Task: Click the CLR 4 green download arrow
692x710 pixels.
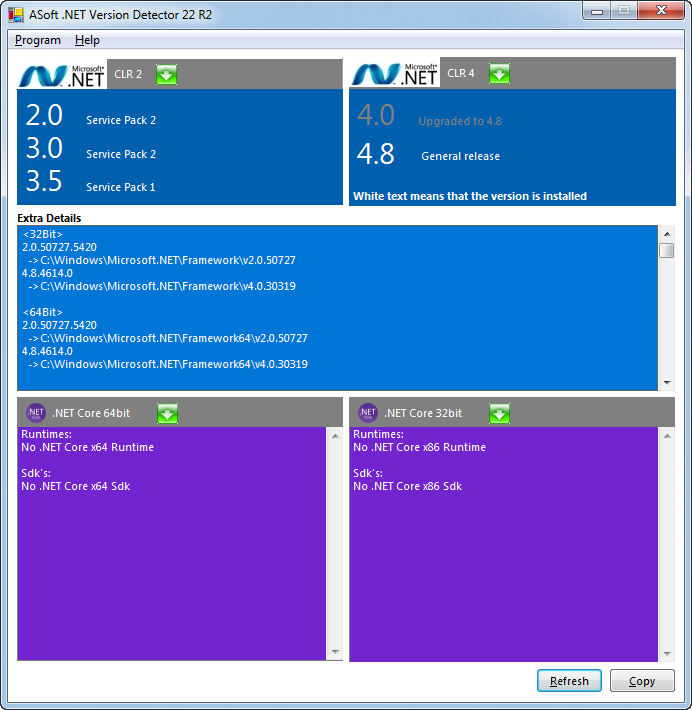Action: click(x=499, y=73)
